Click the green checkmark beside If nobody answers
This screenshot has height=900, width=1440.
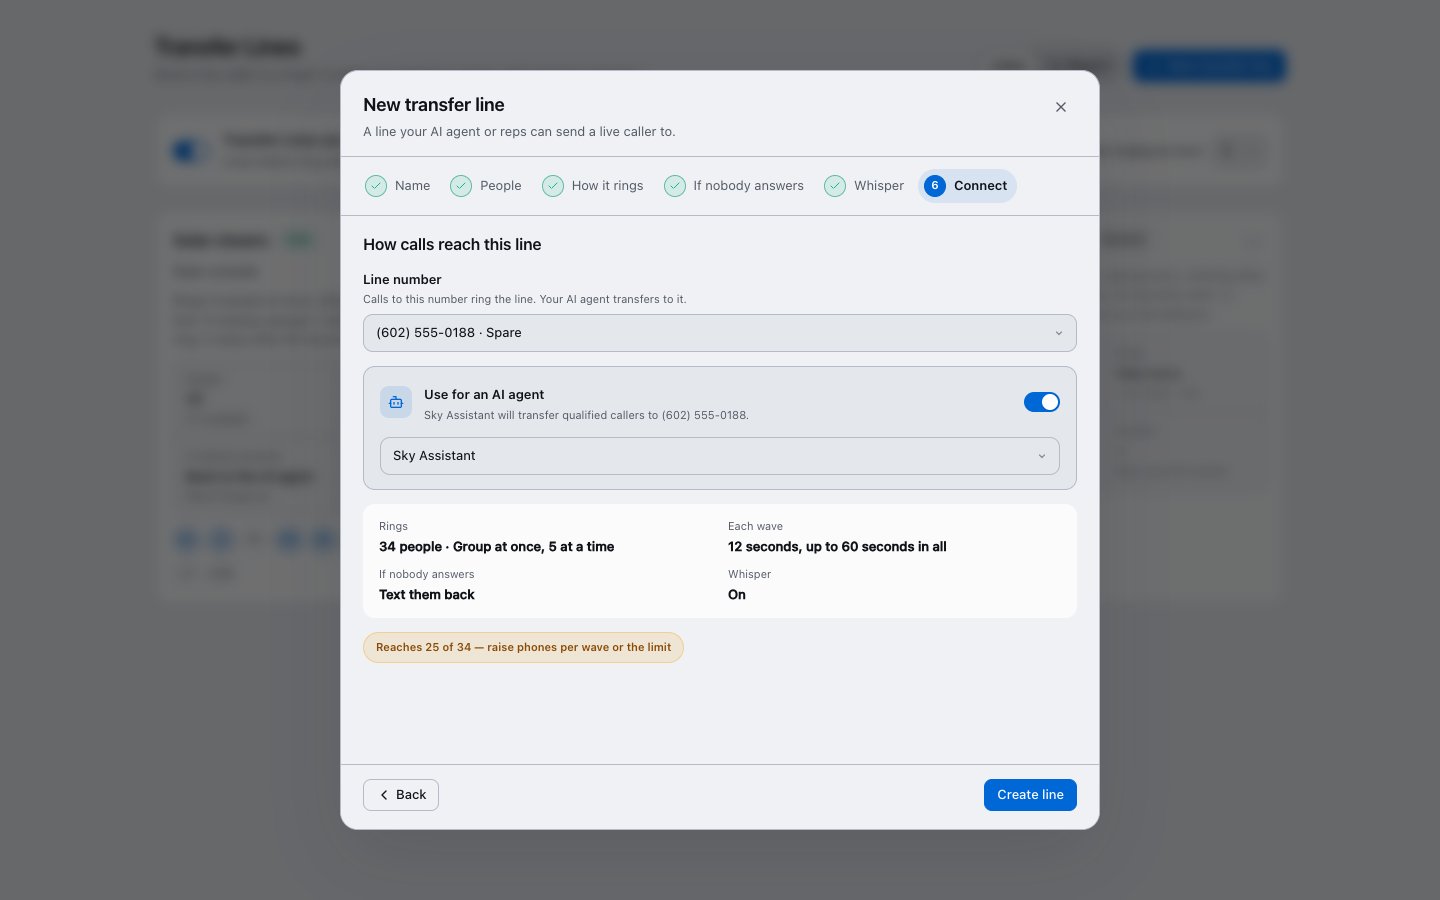pyautogui.click(x=675, y=186)
